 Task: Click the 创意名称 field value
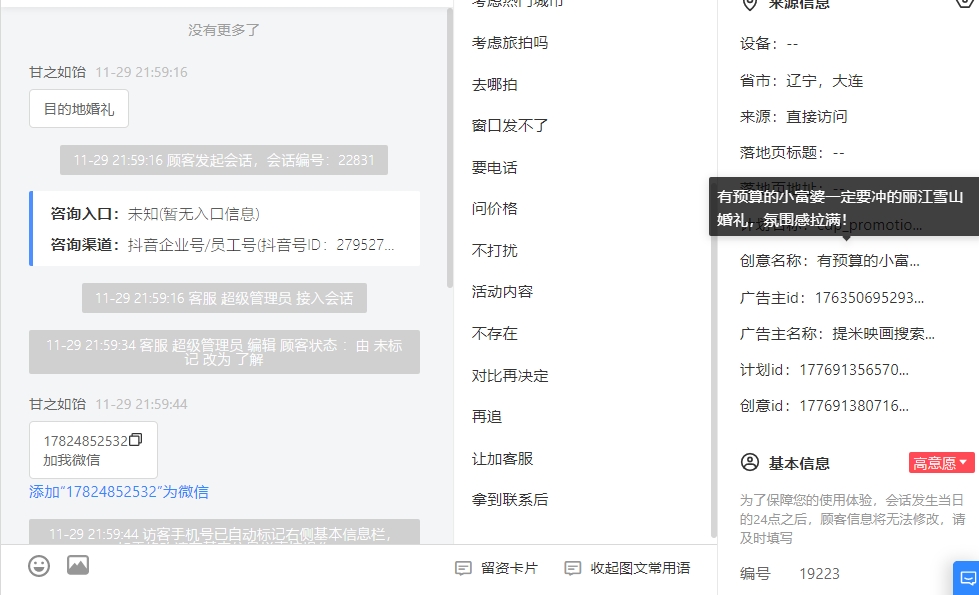(868, 260)
